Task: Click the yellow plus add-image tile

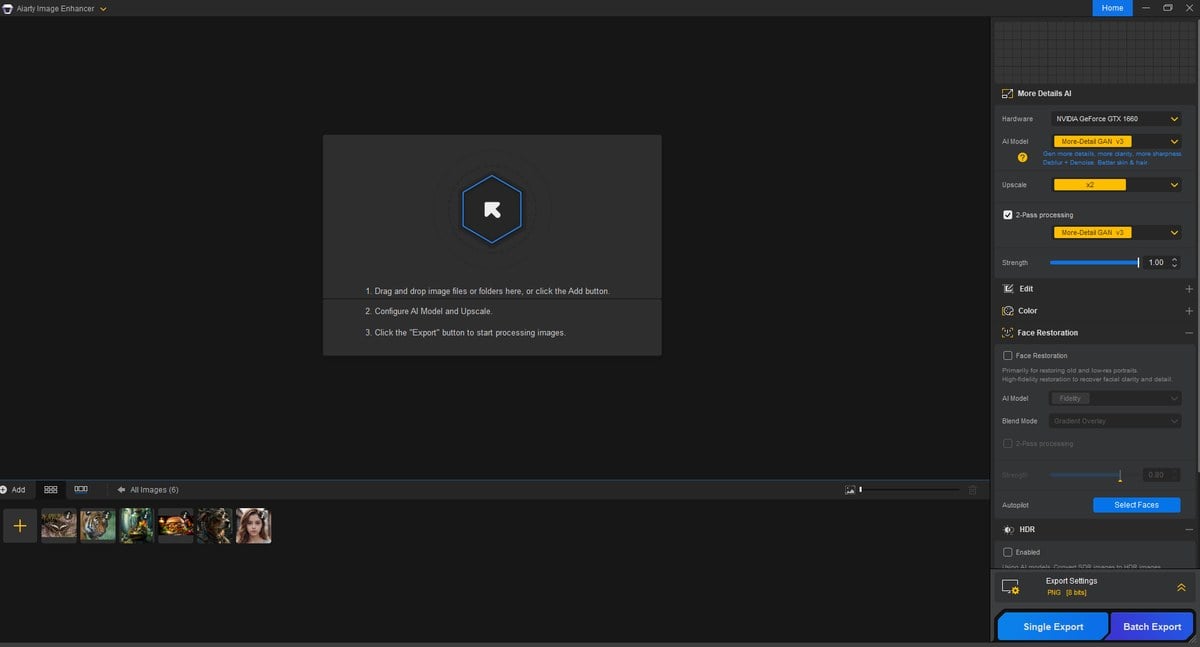Action: click(x=20, y=526)
